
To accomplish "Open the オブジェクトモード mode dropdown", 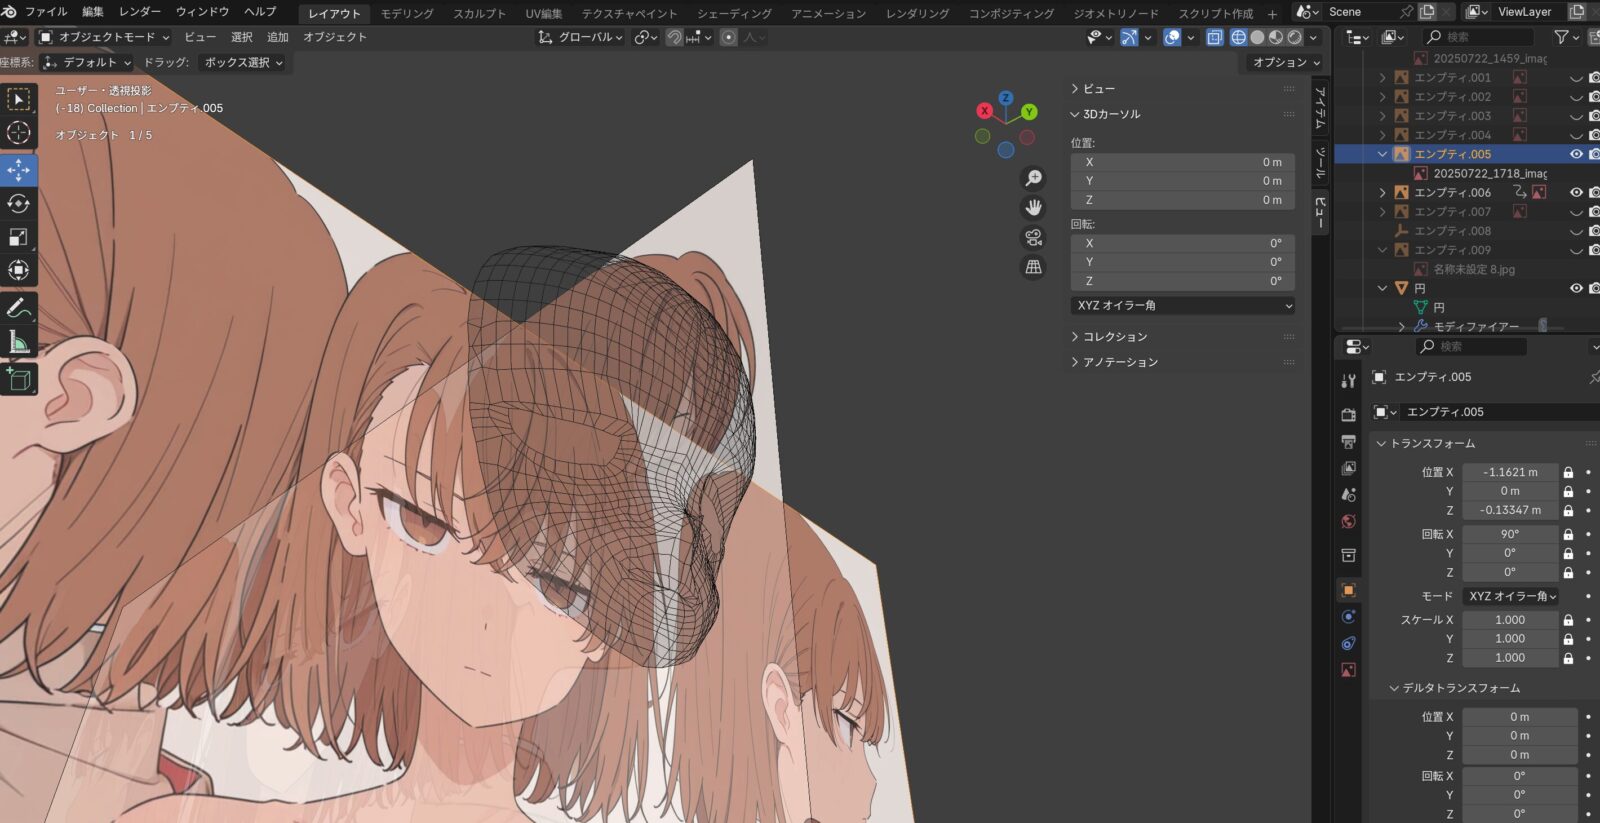I will [x=104, y=37].
